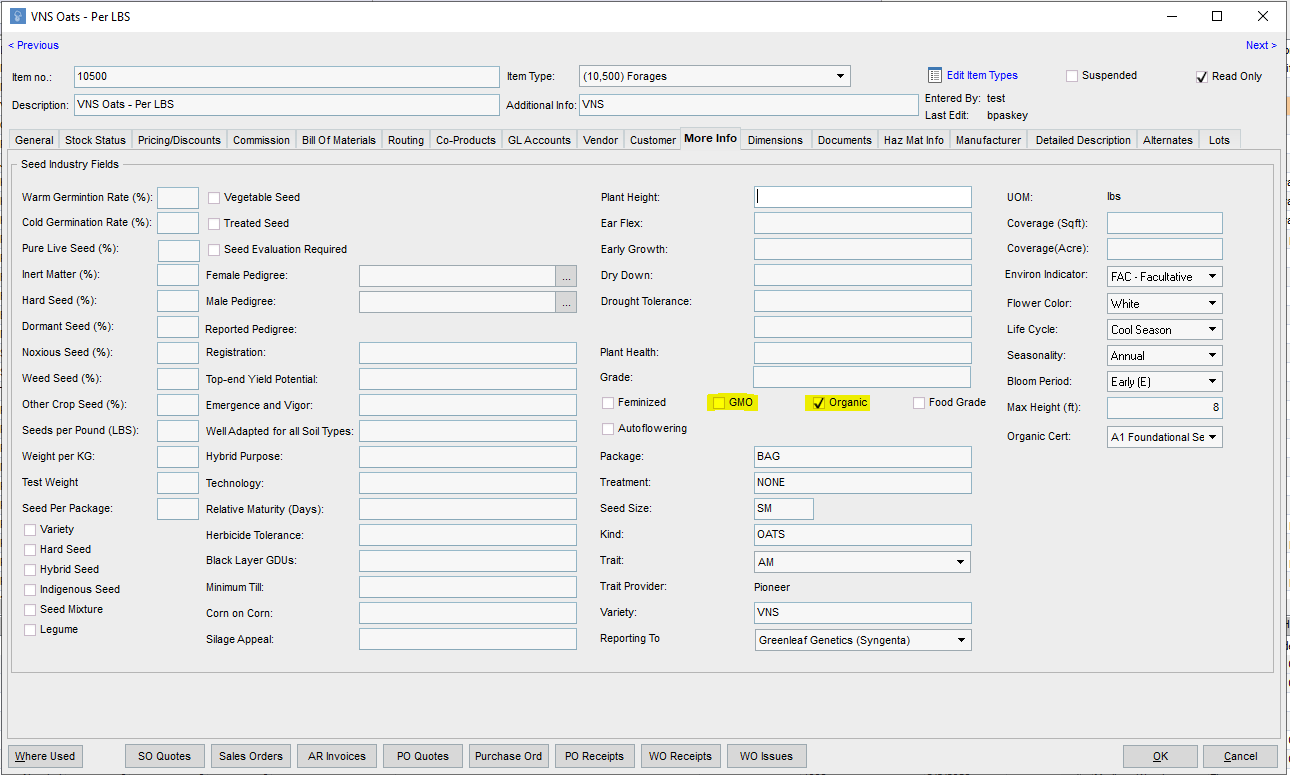The height and width of the screenshot is (775, 1290).
Task: Enable the GMO checkbox
Action: coord(719,403)
